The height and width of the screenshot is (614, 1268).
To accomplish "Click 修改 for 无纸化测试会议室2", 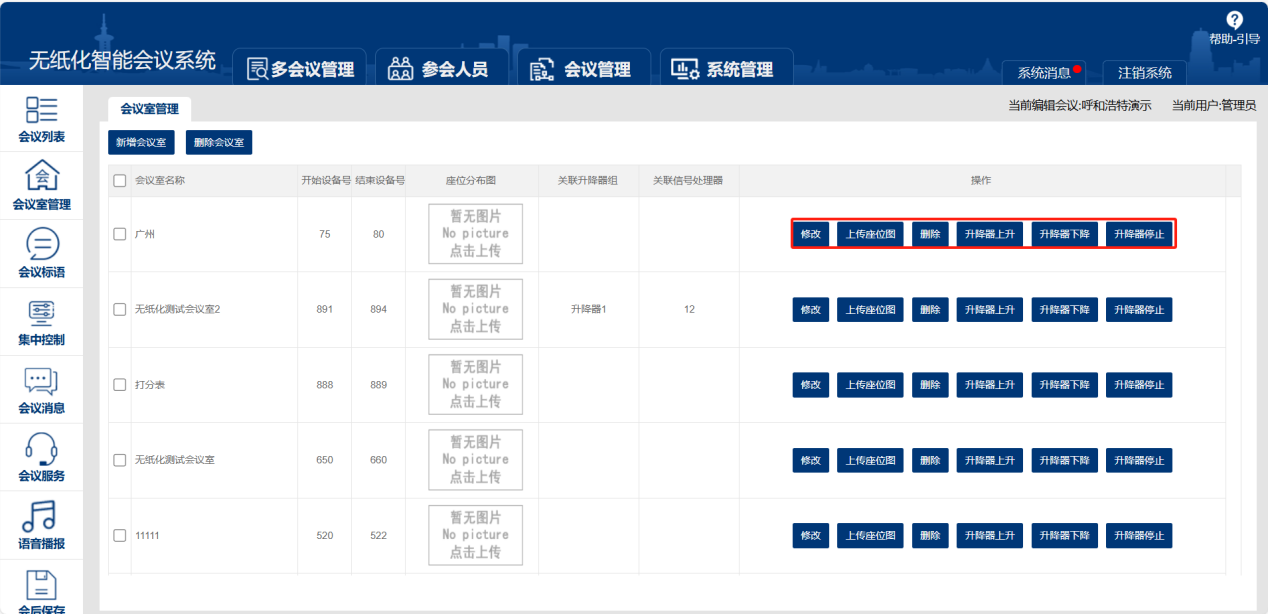I will [811, 310].
